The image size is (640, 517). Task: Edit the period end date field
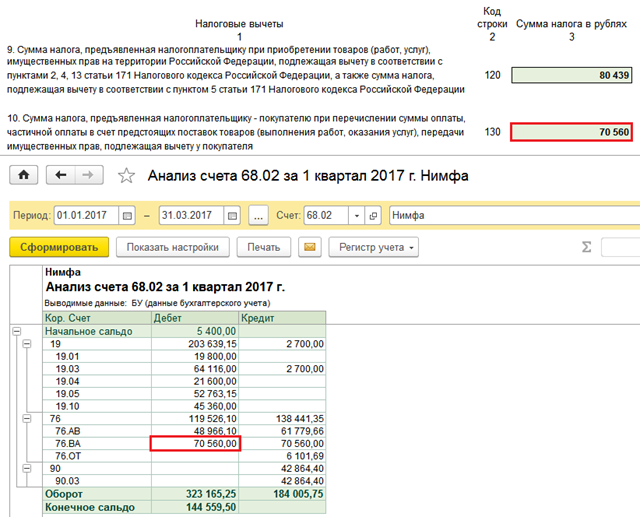(191, 215)
